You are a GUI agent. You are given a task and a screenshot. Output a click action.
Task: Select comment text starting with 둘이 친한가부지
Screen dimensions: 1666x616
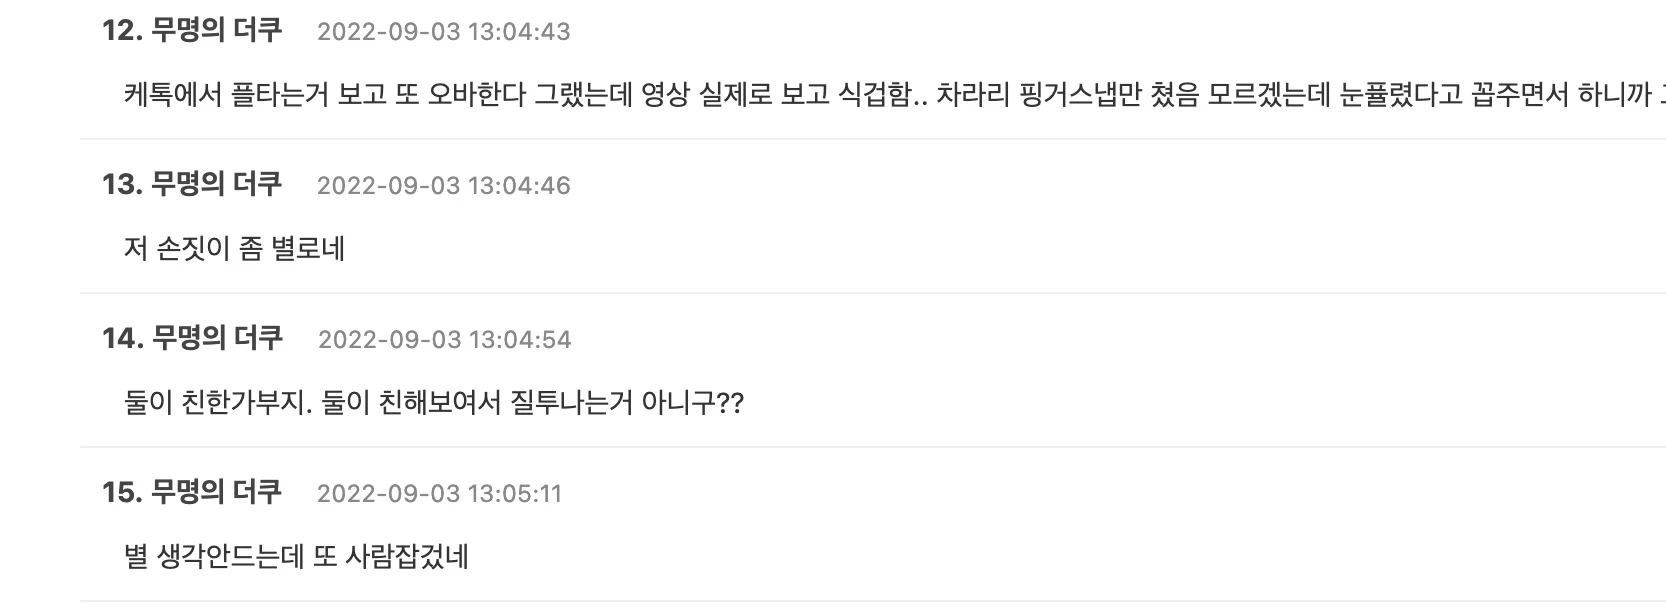click(x=434, y=402)
